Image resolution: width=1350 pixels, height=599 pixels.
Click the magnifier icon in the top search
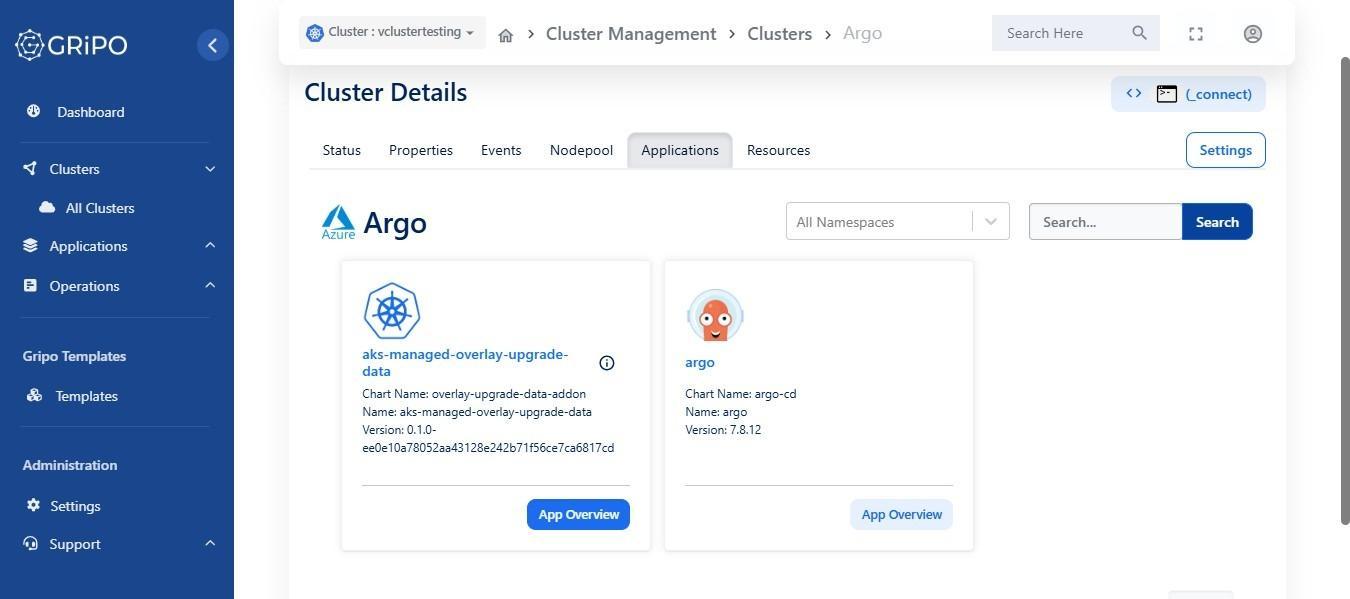pos(1139,33)
